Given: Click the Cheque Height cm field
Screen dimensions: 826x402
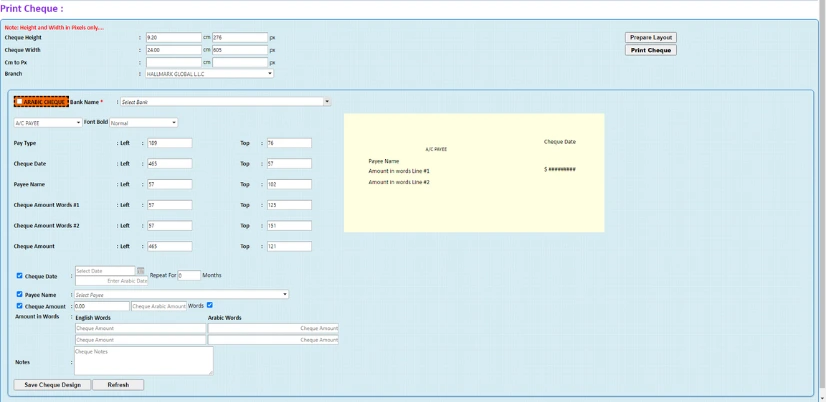Looking at the screenshot, I should [173, 38].
